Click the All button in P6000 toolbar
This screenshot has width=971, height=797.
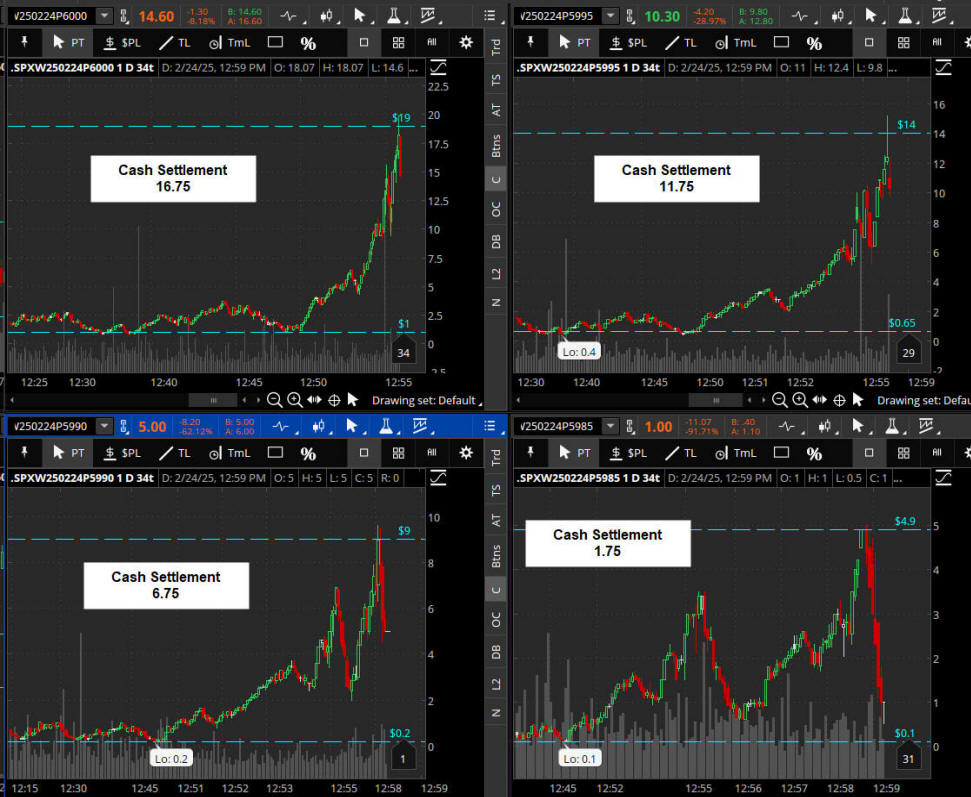pos(432,42)
